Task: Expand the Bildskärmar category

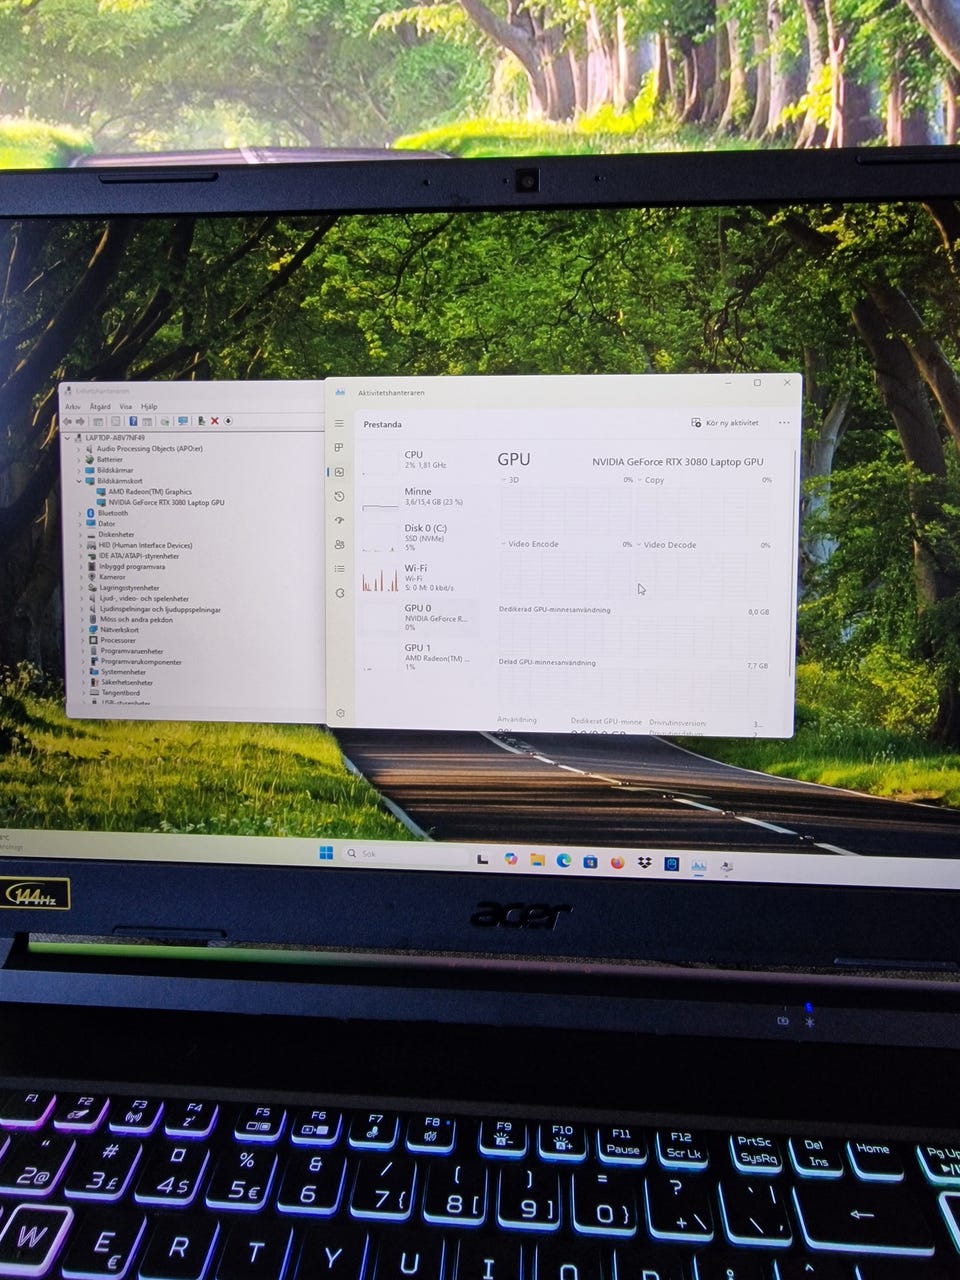Action: pyautogui.click(x=79, y=470)
